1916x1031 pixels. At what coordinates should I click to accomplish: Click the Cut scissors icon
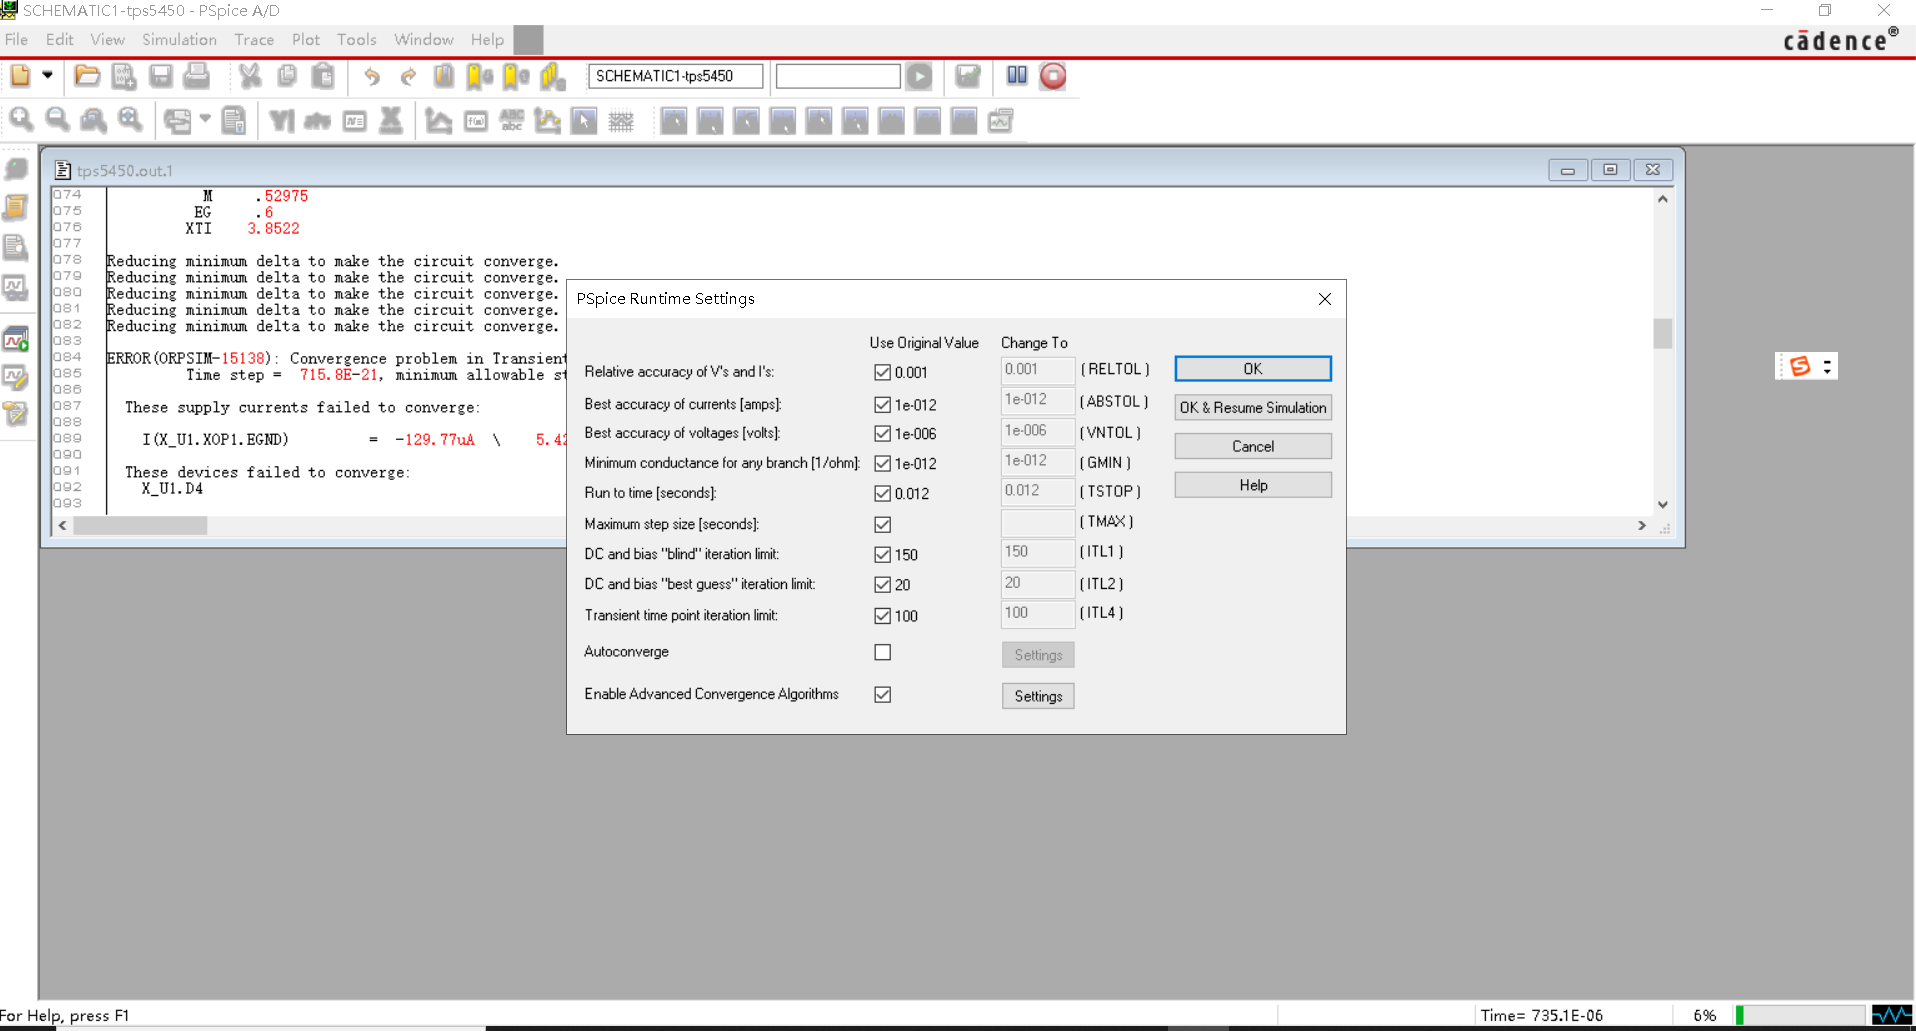[x=250, y=76]
